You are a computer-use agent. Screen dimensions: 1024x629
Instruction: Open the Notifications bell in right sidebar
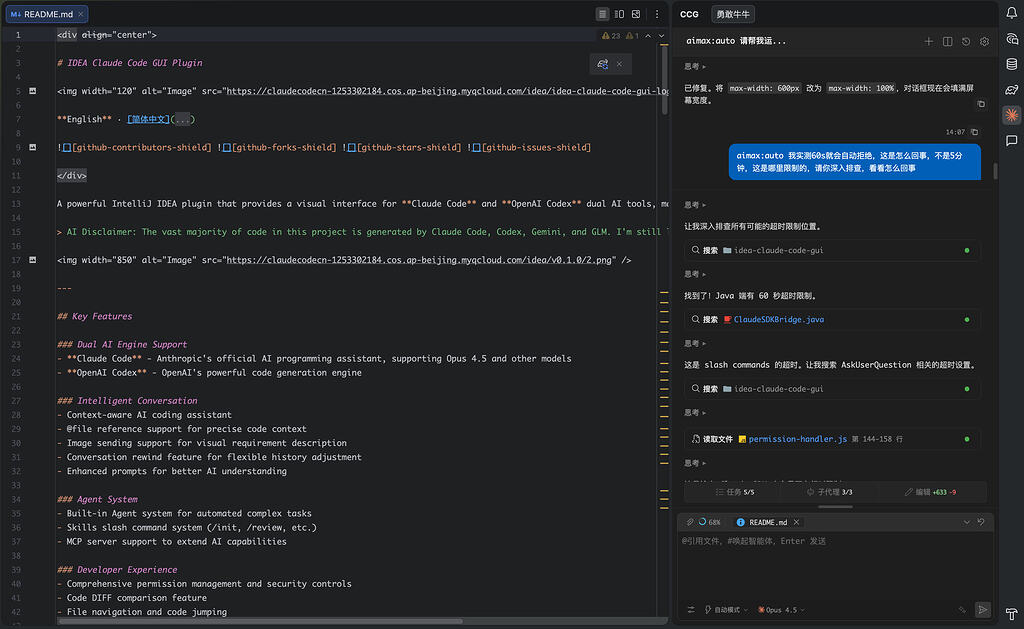(1012, 13)
